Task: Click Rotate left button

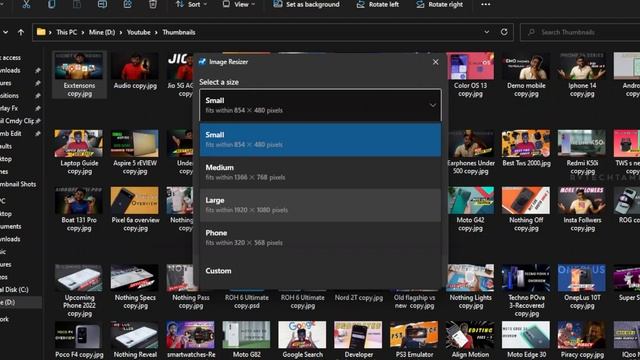Action: coord(378,4)
